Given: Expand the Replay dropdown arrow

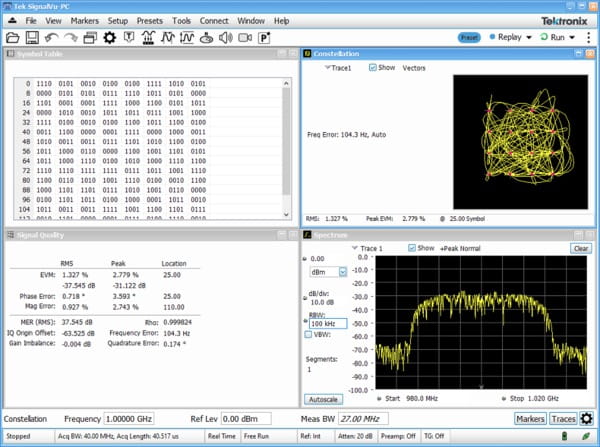Looking at the screenshot, I should coord(530,37).
